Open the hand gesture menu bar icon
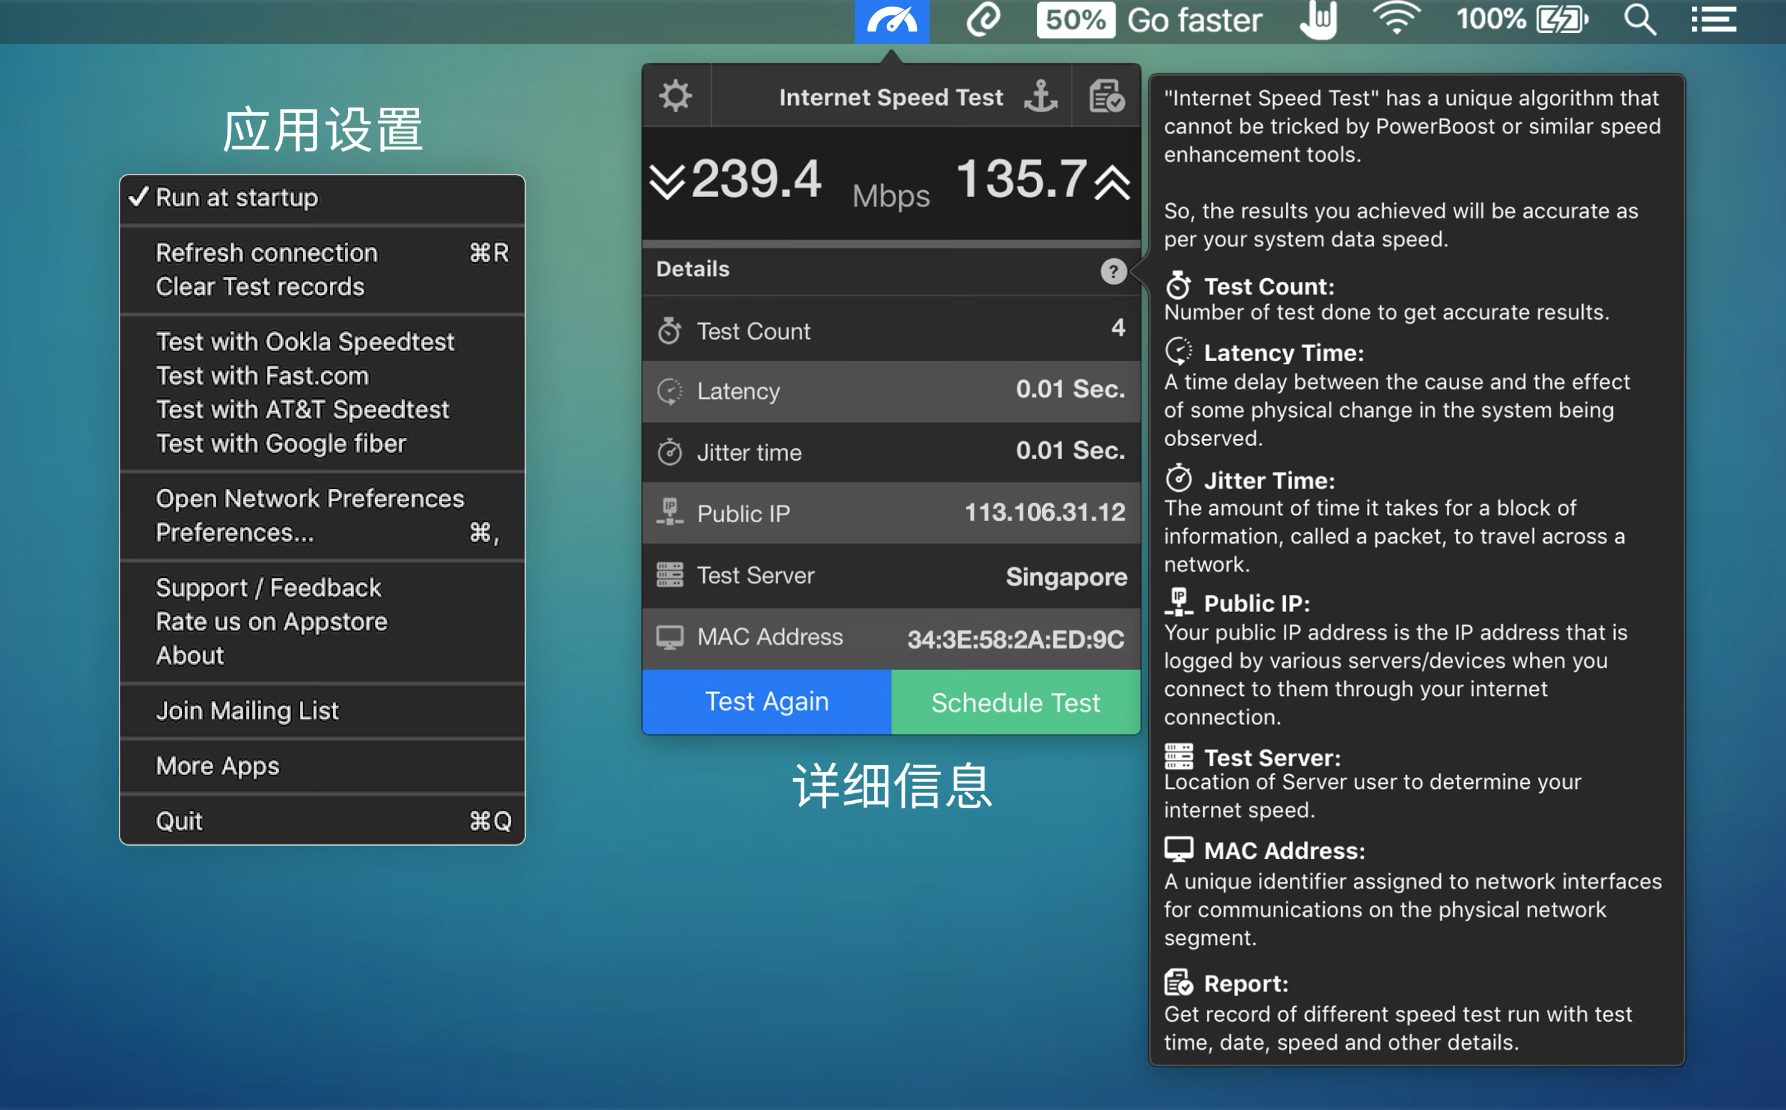 (x=1318, y=20)
